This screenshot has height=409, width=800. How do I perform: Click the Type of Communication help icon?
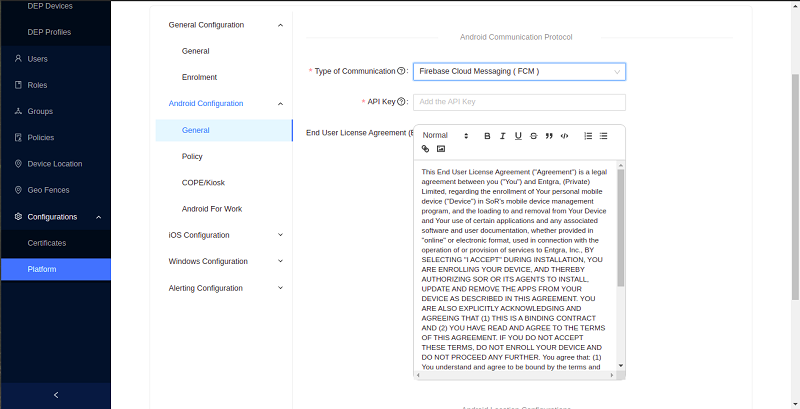401,71
